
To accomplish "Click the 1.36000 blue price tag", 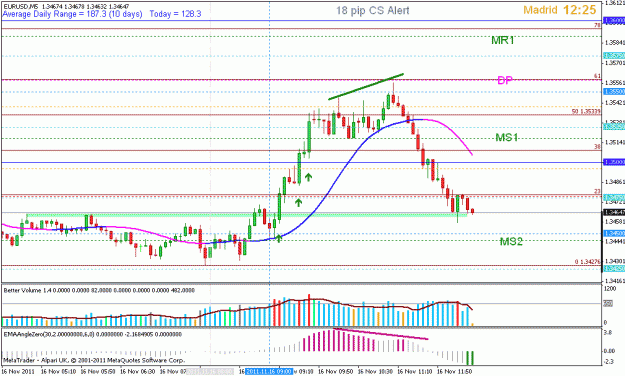I will pyautogui.click(x=614, y=20).
